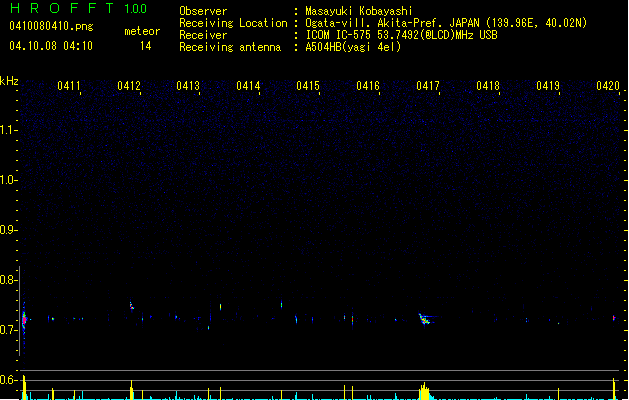Click the Receiving Location label

(x=233, y=23)
